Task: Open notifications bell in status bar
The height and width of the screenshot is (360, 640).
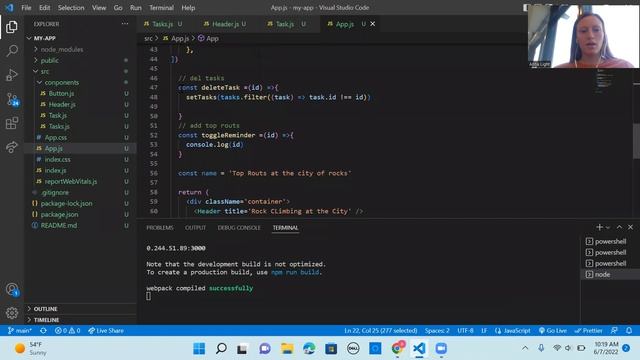Action: click(x=629, y=331)
